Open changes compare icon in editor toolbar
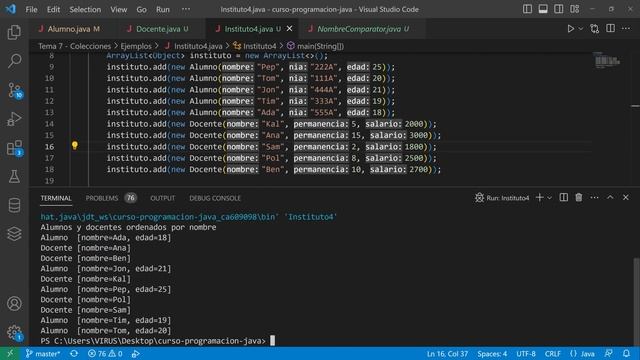 point(595,29)
